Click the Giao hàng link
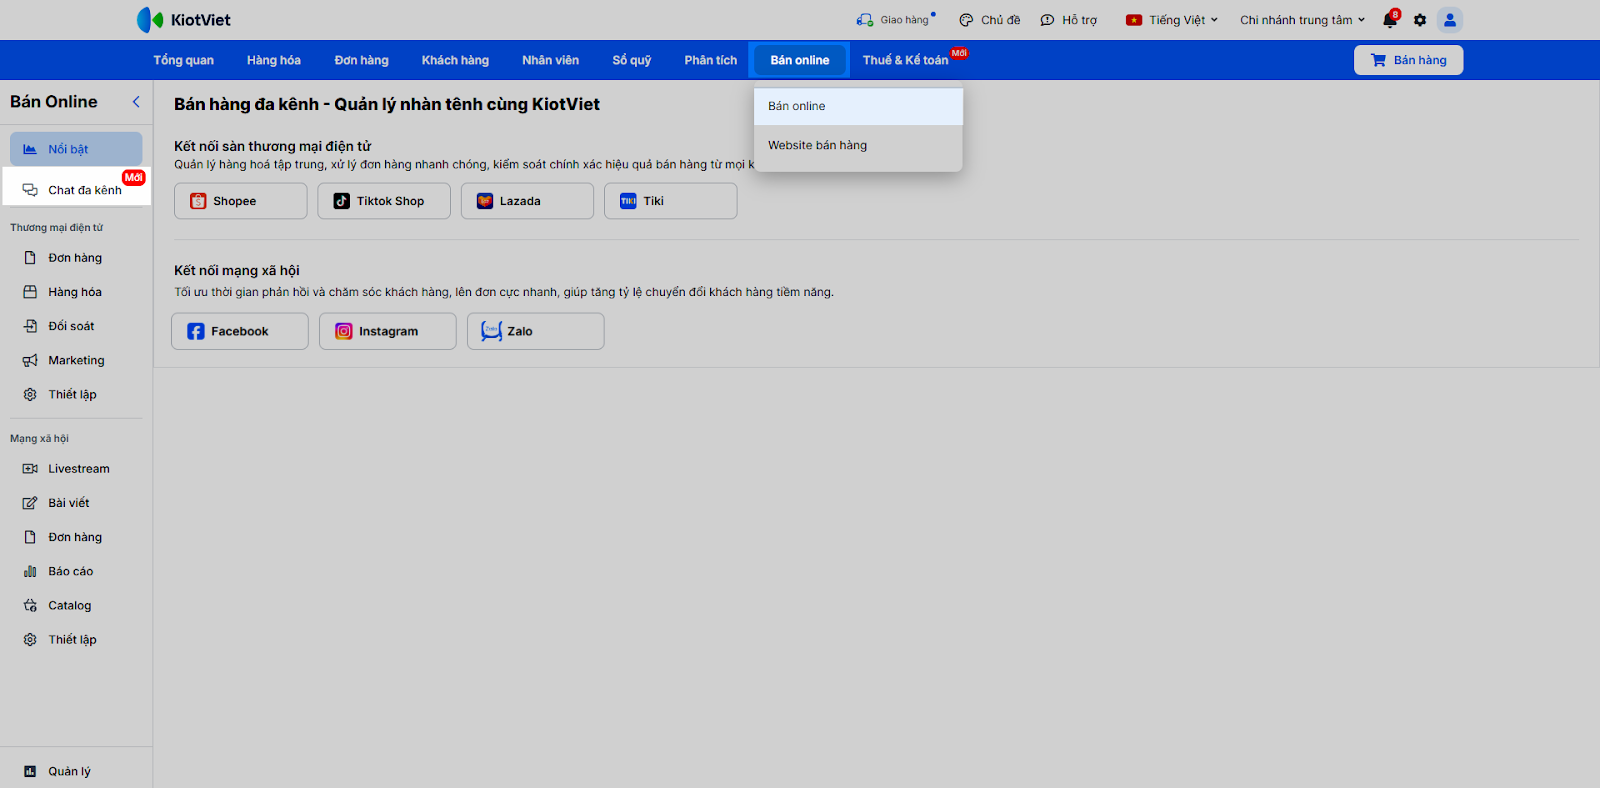1600x788 pixels. tap(904, 20)
